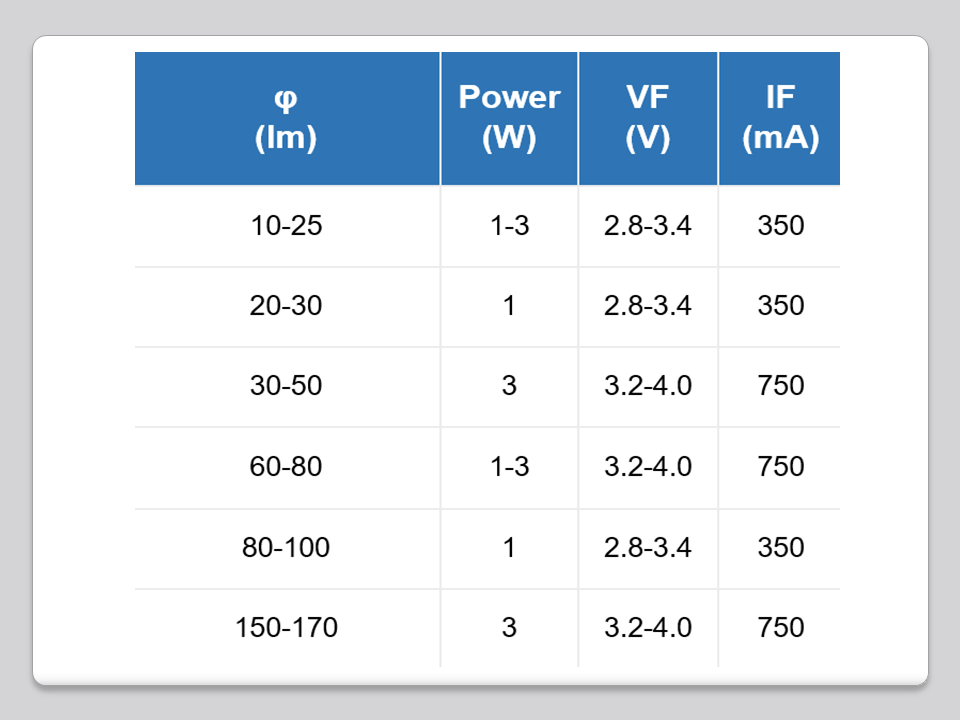
Task: Click the VF value in the 80-100 row
Action: 647,548
